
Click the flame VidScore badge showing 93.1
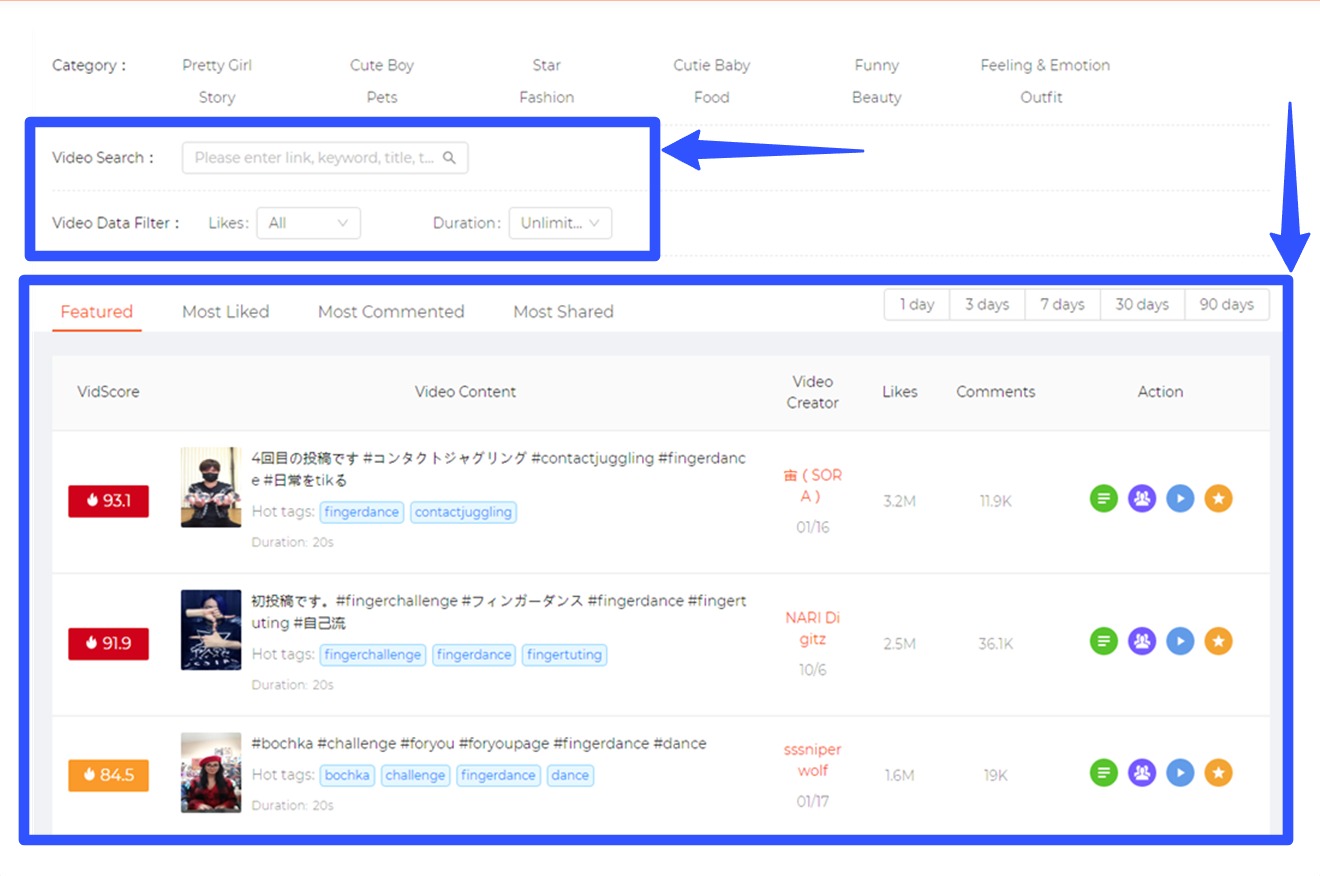108,501
